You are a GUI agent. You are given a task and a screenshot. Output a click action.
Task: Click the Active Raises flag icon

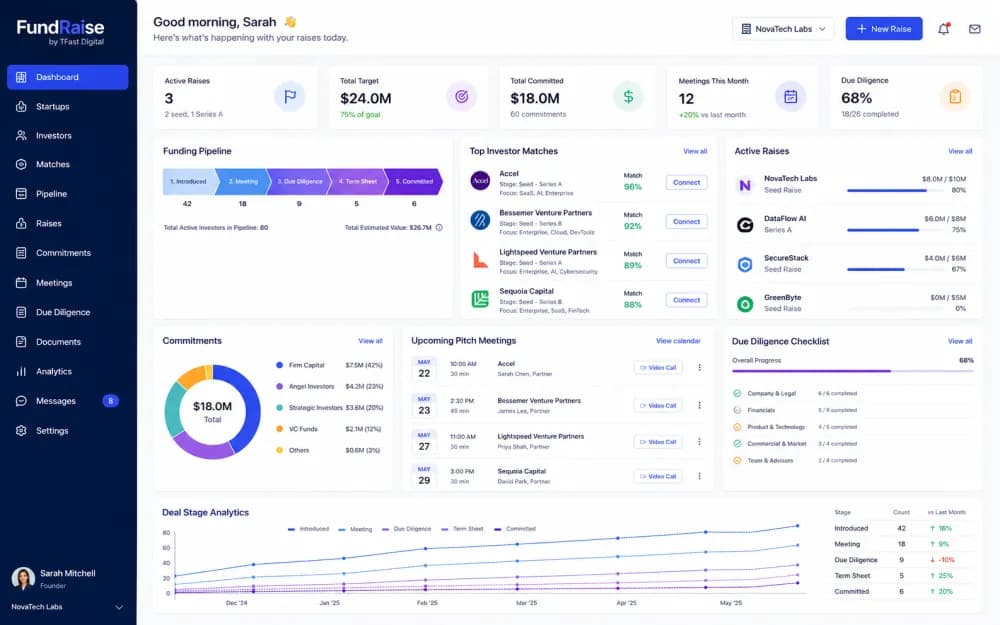pyautogui.click(x=290, y=97)
